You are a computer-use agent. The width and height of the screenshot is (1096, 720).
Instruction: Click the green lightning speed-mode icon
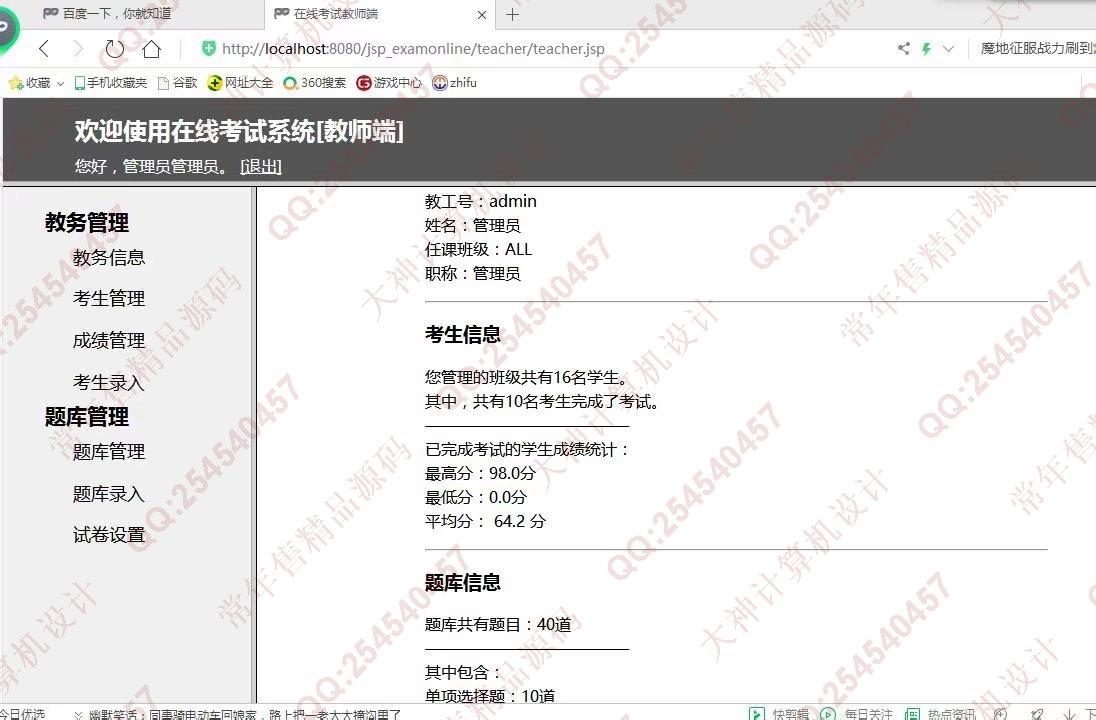click(x=926, y=48)
